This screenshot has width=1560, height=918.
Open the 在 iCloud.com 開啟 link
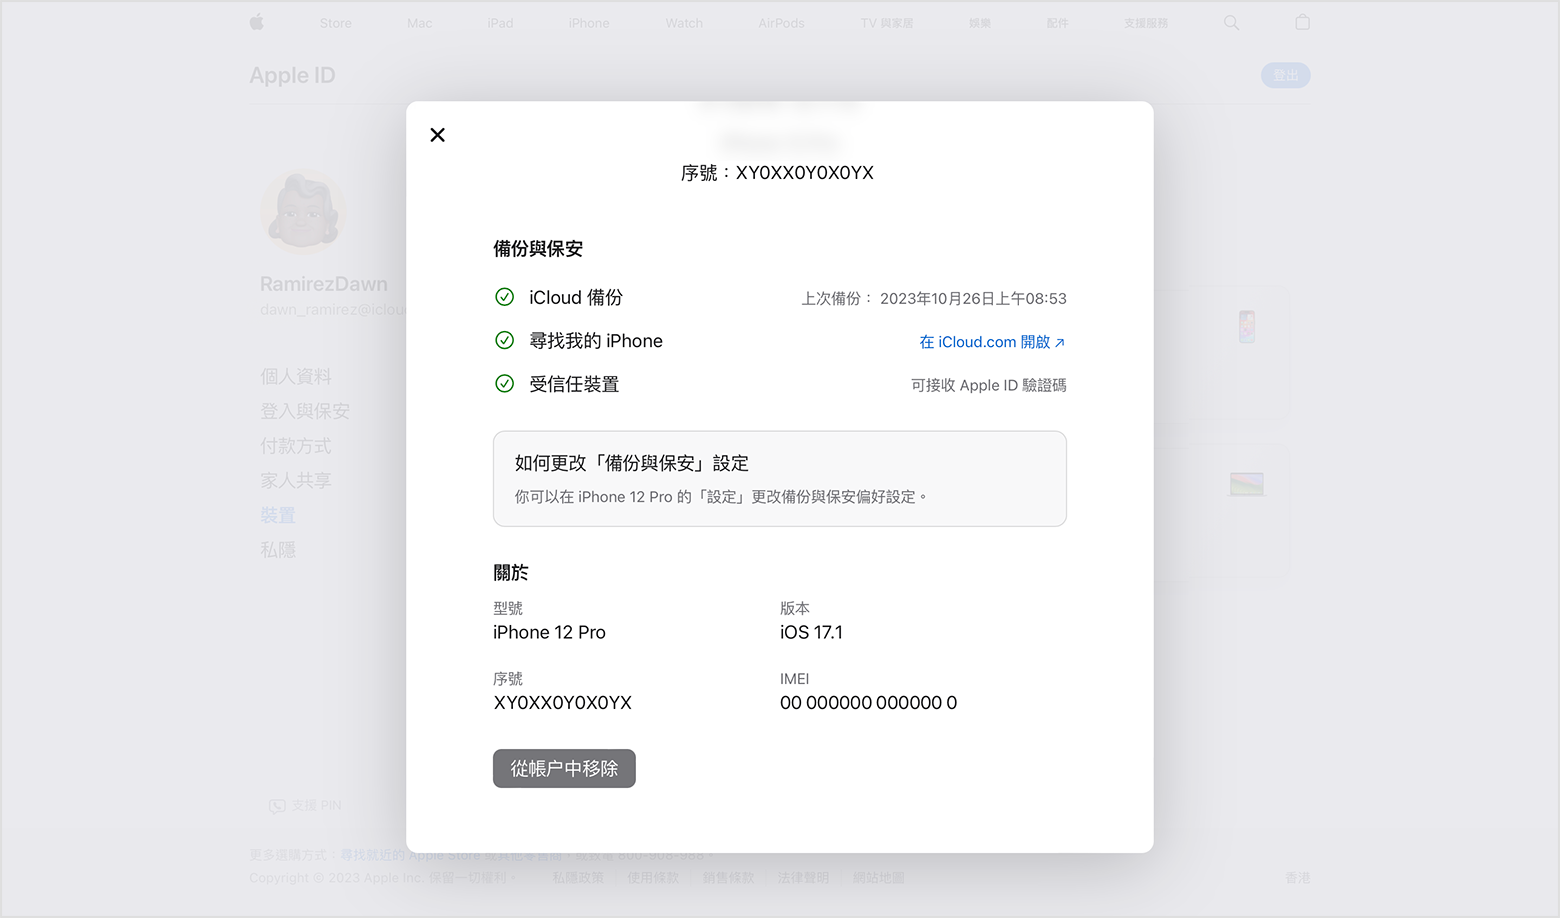coord(992,342)
